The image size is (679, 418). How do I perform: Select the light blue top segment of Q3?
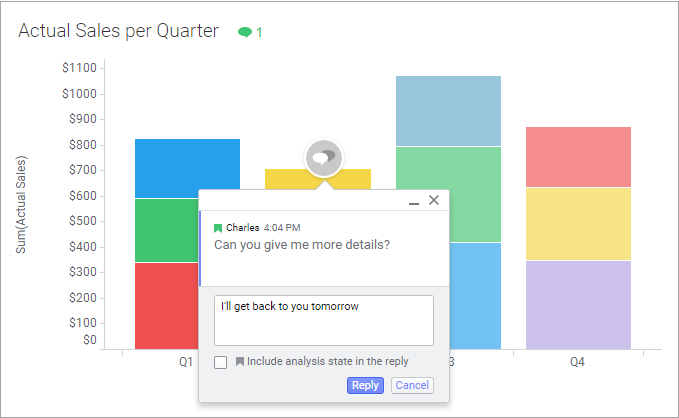point(448,110)
